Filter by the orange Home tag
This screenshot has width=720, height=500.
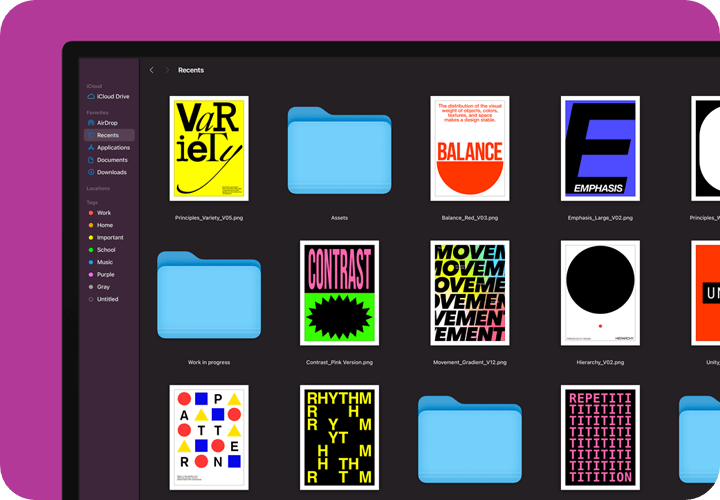tap(101, 225)
